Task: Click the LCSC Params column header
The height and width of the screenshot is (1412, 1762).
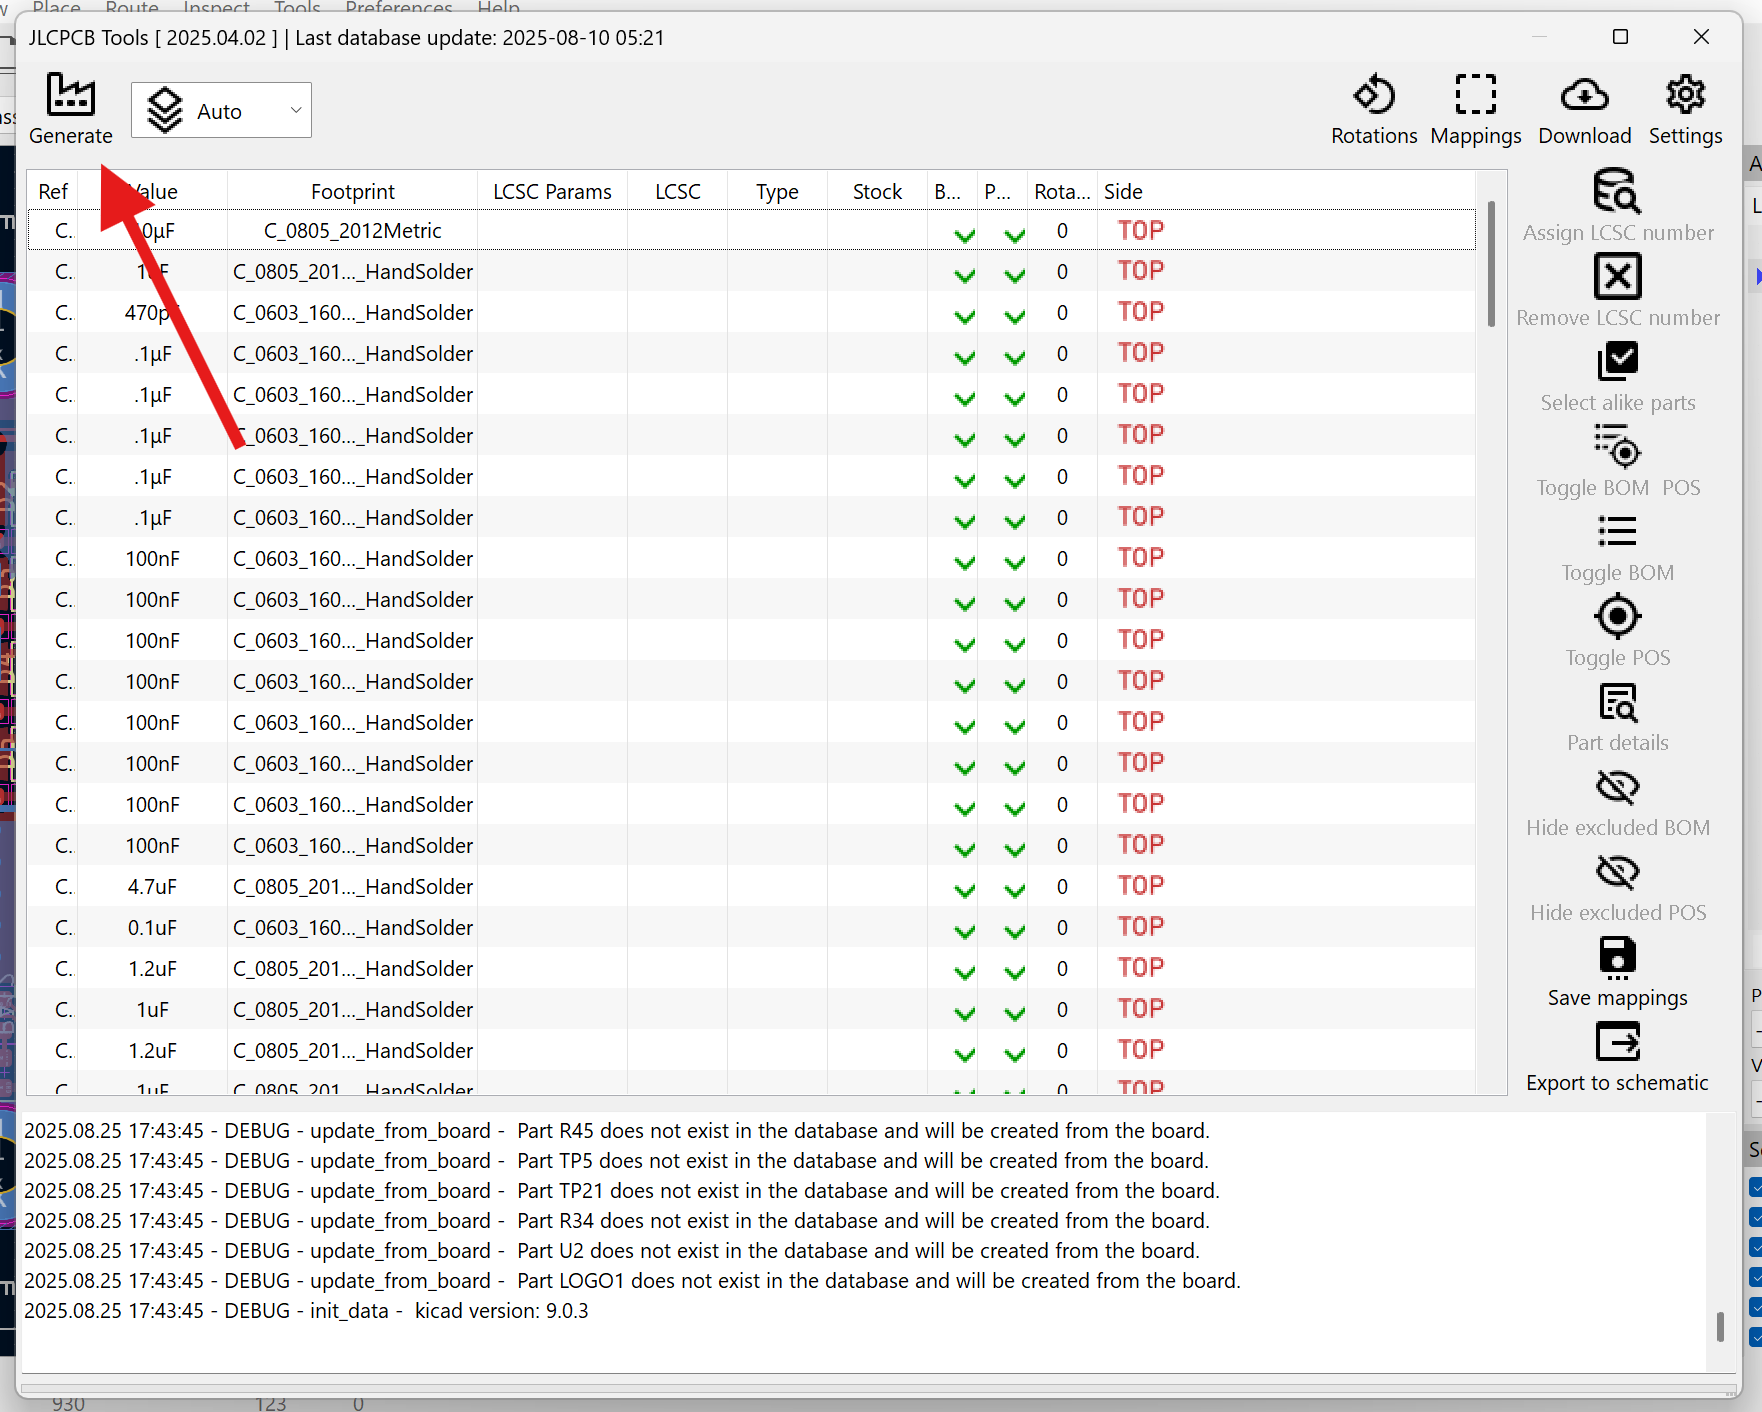Action: 552,191
